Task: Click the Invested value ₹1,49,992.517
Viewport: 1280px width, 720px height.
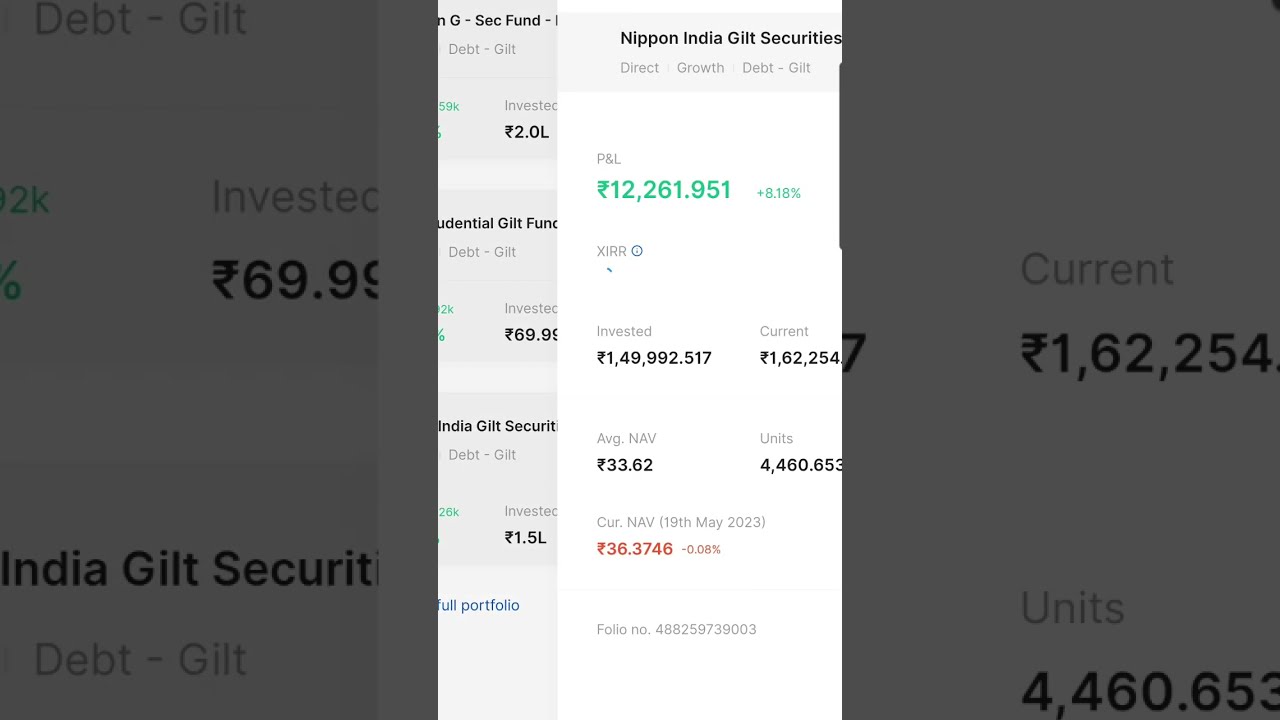Action: point(654,358)
